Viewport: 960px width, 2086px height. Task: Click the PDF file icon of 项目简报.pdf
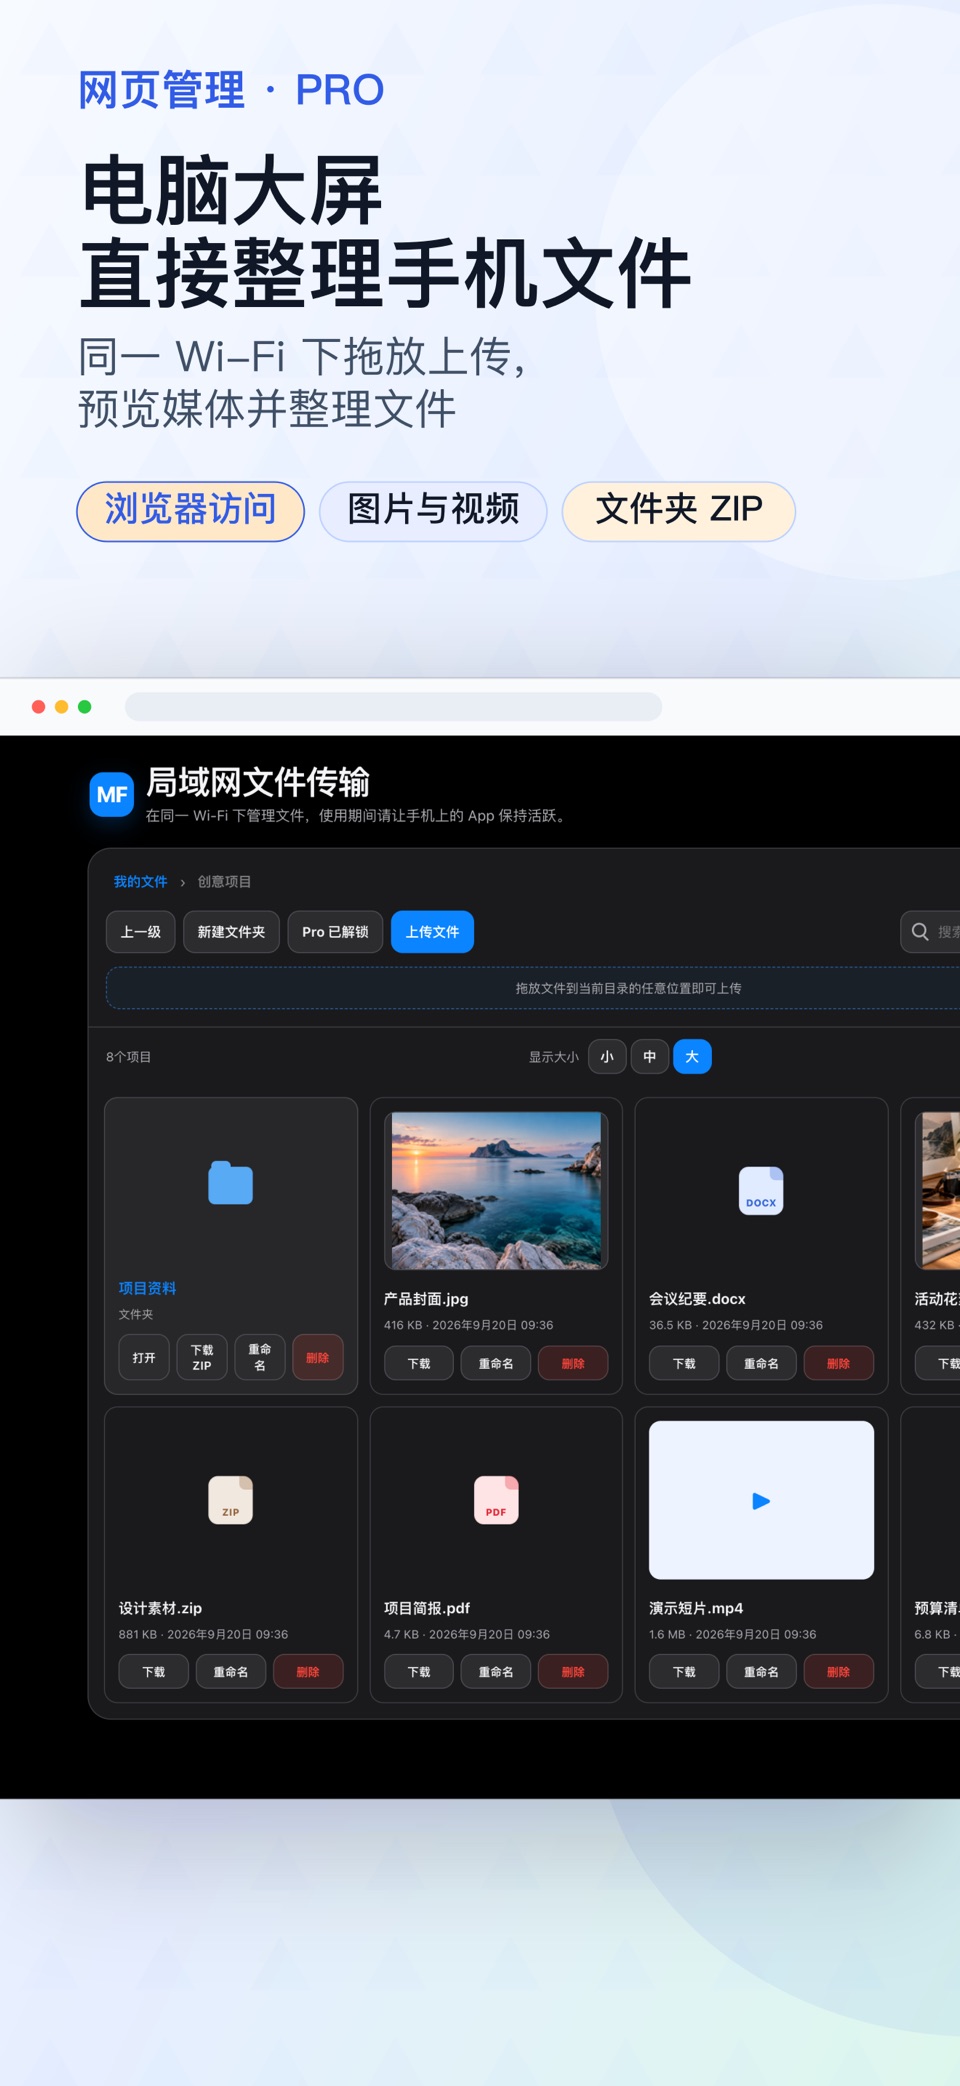496,1500
